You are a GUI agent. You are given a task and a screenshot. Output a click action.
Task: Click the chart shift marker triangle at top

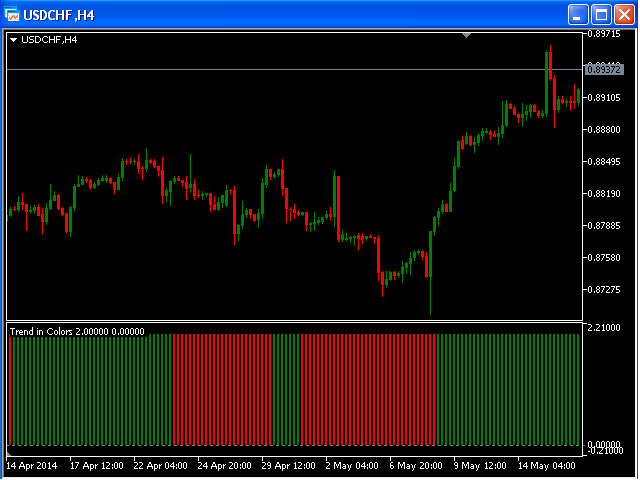(467, 36)
